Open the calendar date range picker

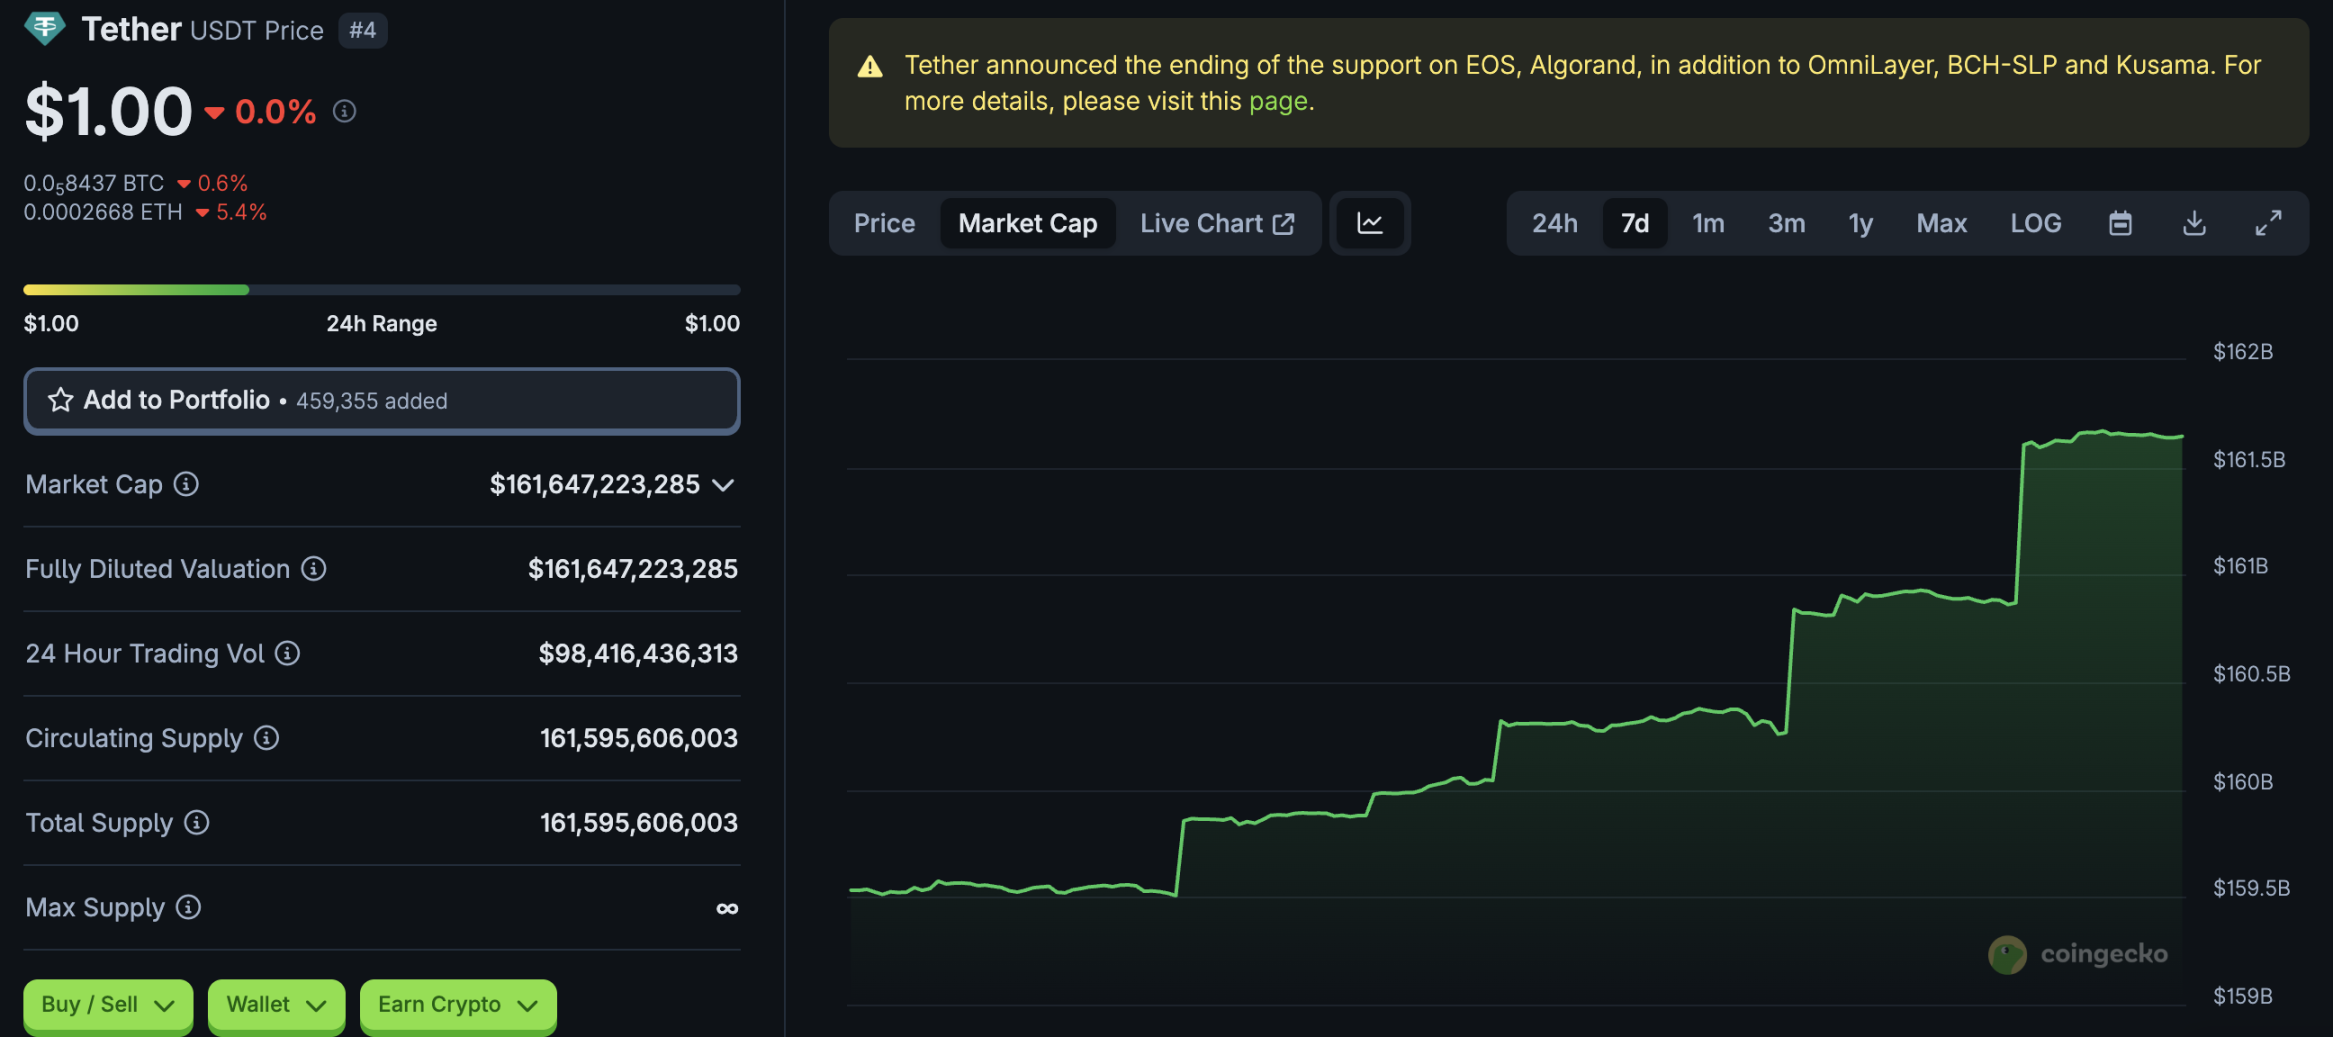2120,223
